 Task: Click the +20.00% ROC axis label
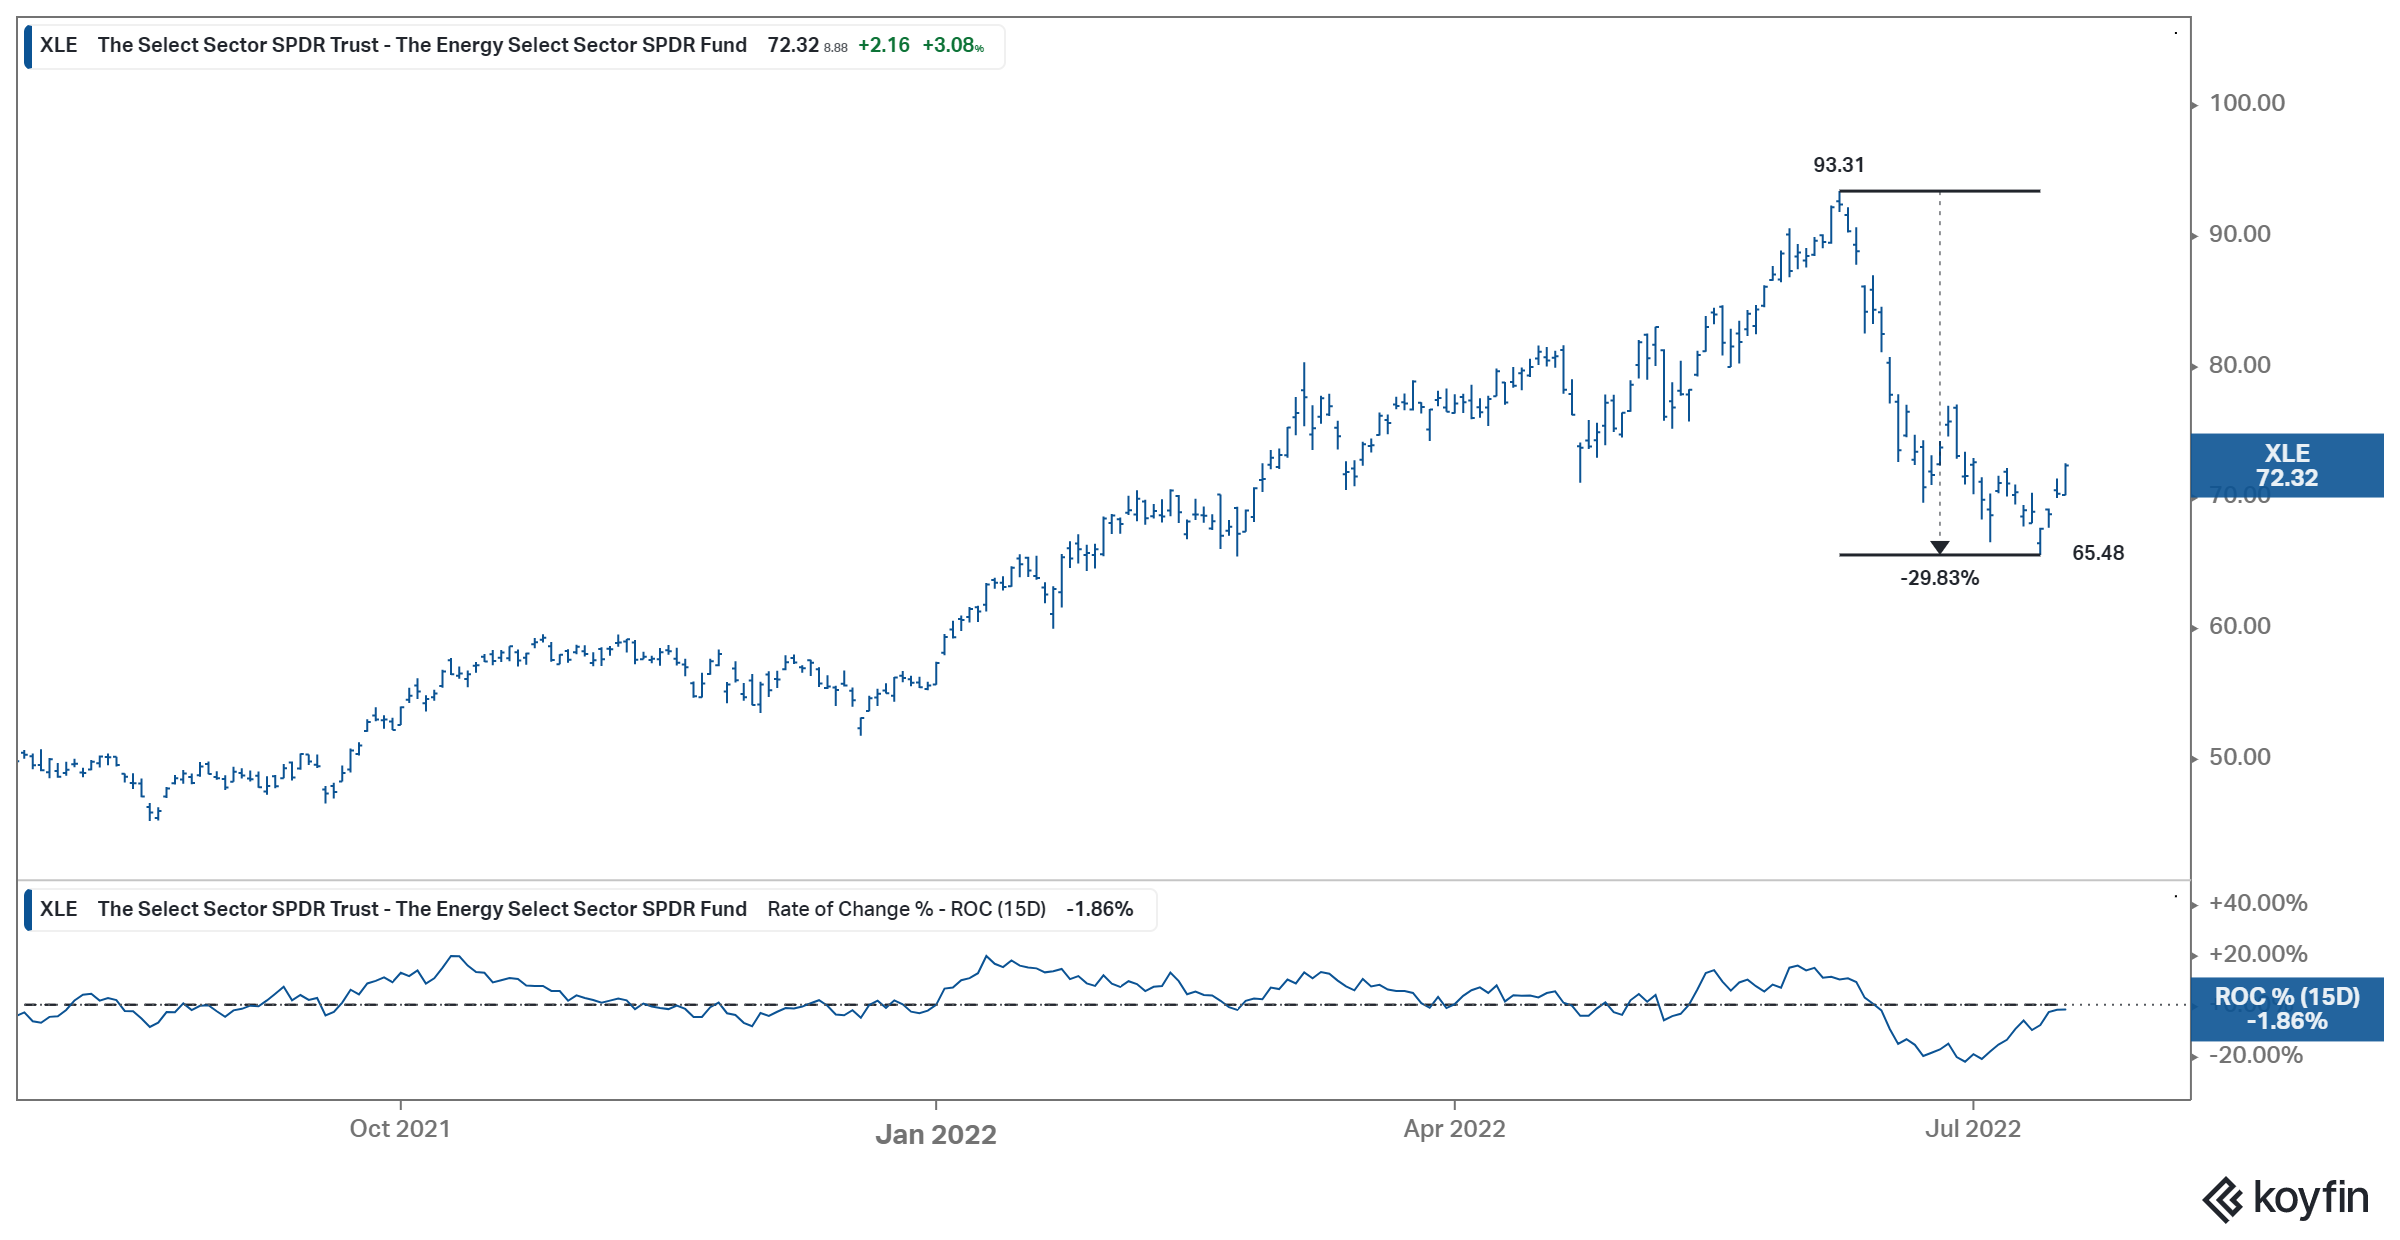coord(2258,954)
